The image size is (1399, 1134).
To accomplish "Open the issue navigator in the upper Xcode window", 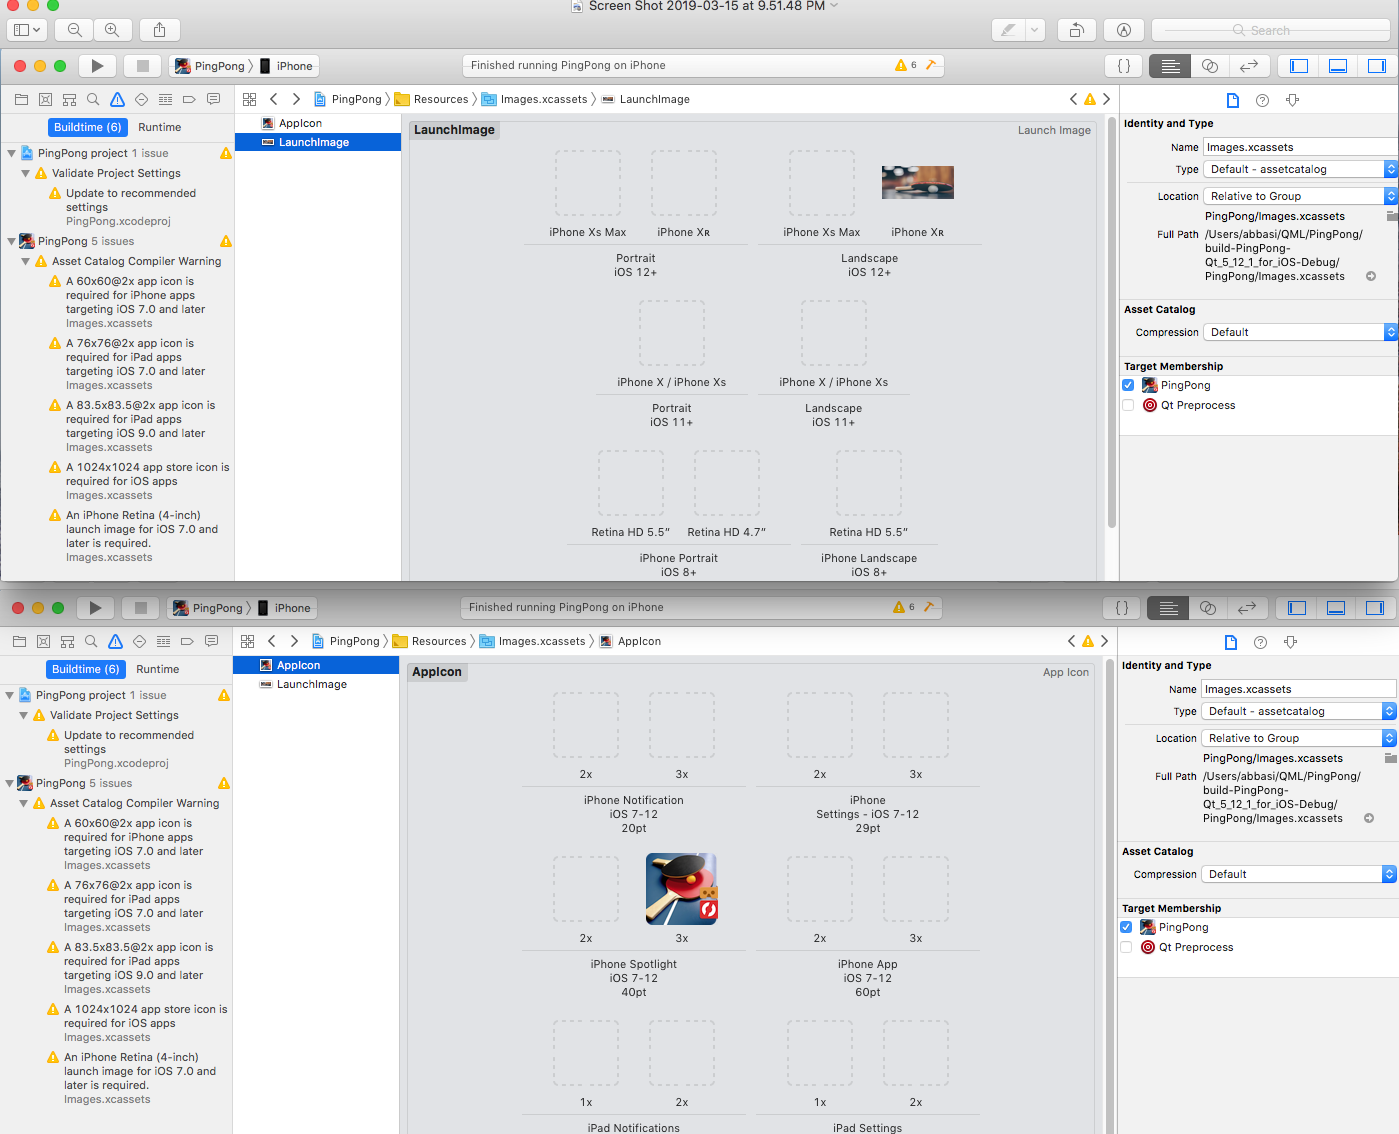I will click(117, 99).
